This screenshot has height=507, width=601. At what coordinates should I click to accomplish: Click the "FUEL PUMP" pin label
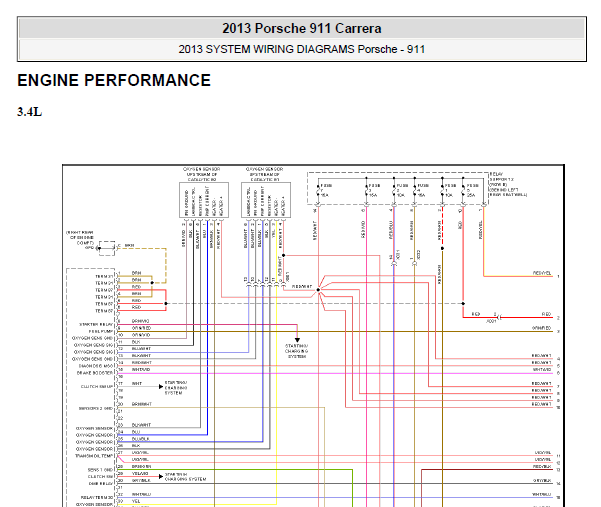[x=101, y=331]
